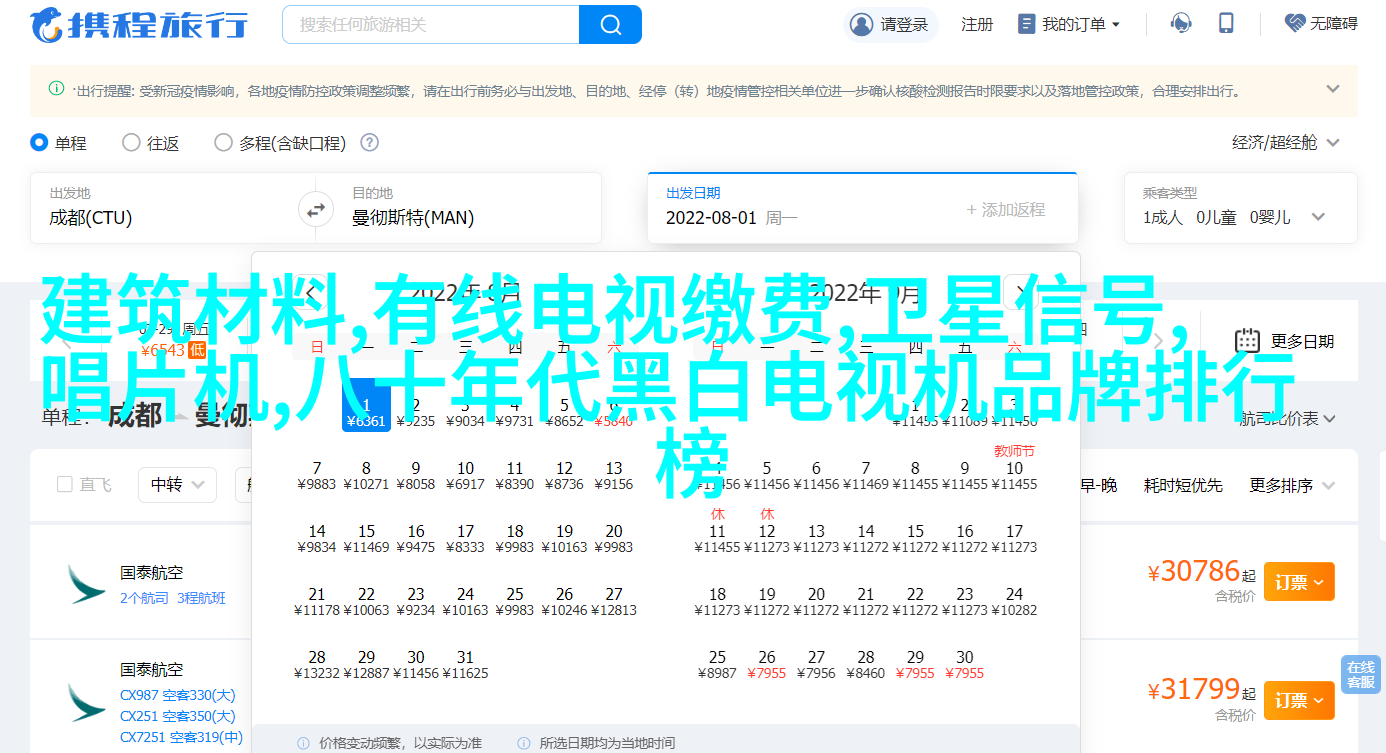The height and width of the screenshot is (753, 1386).
Task: Click the mobile phone app icon
Action: (1228, 23)
